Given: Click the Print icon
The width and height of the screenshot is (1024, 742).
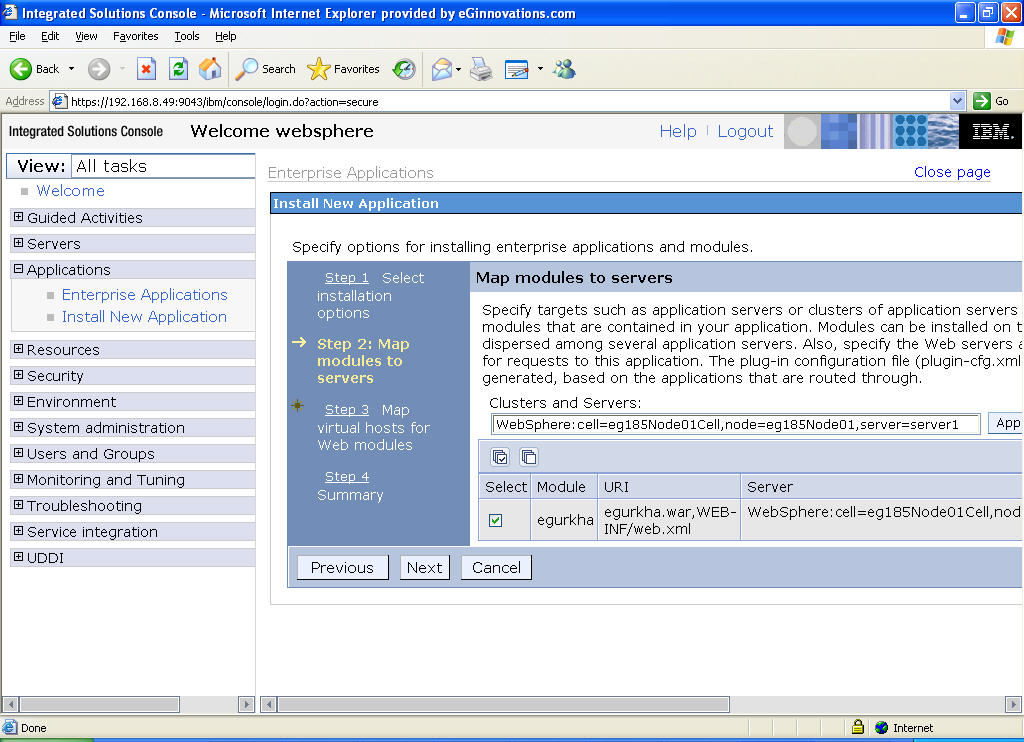Looking at the screenshot, I should coord(481,69).
